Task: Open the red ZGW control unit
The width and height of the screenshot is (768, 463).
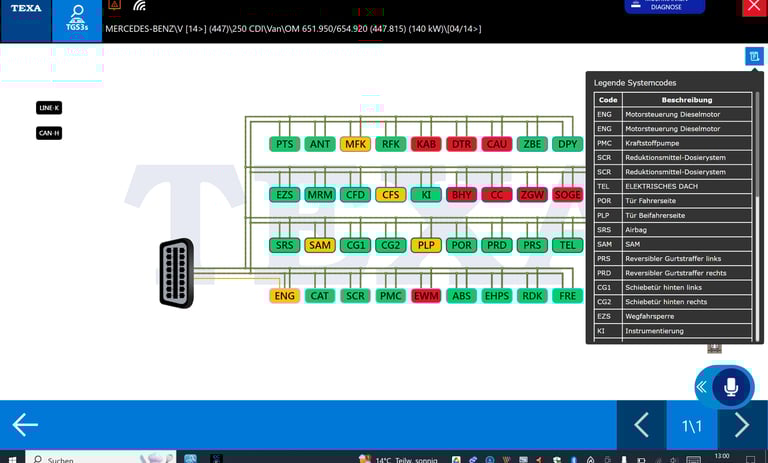Action: click(x=532, y=195)
